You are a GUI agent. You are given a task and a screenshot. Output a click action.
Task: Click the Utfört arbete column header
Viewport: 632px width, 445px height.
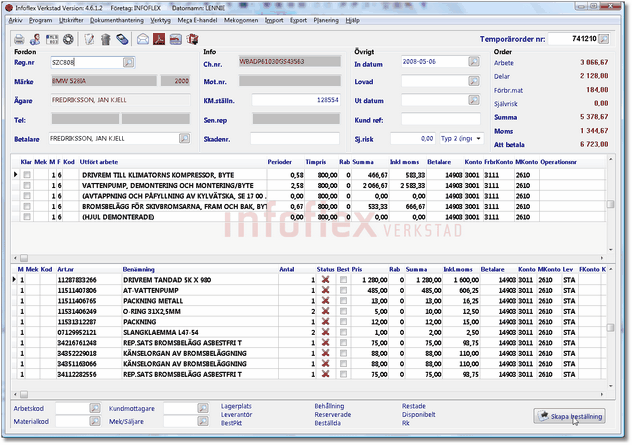pos(99,162)
